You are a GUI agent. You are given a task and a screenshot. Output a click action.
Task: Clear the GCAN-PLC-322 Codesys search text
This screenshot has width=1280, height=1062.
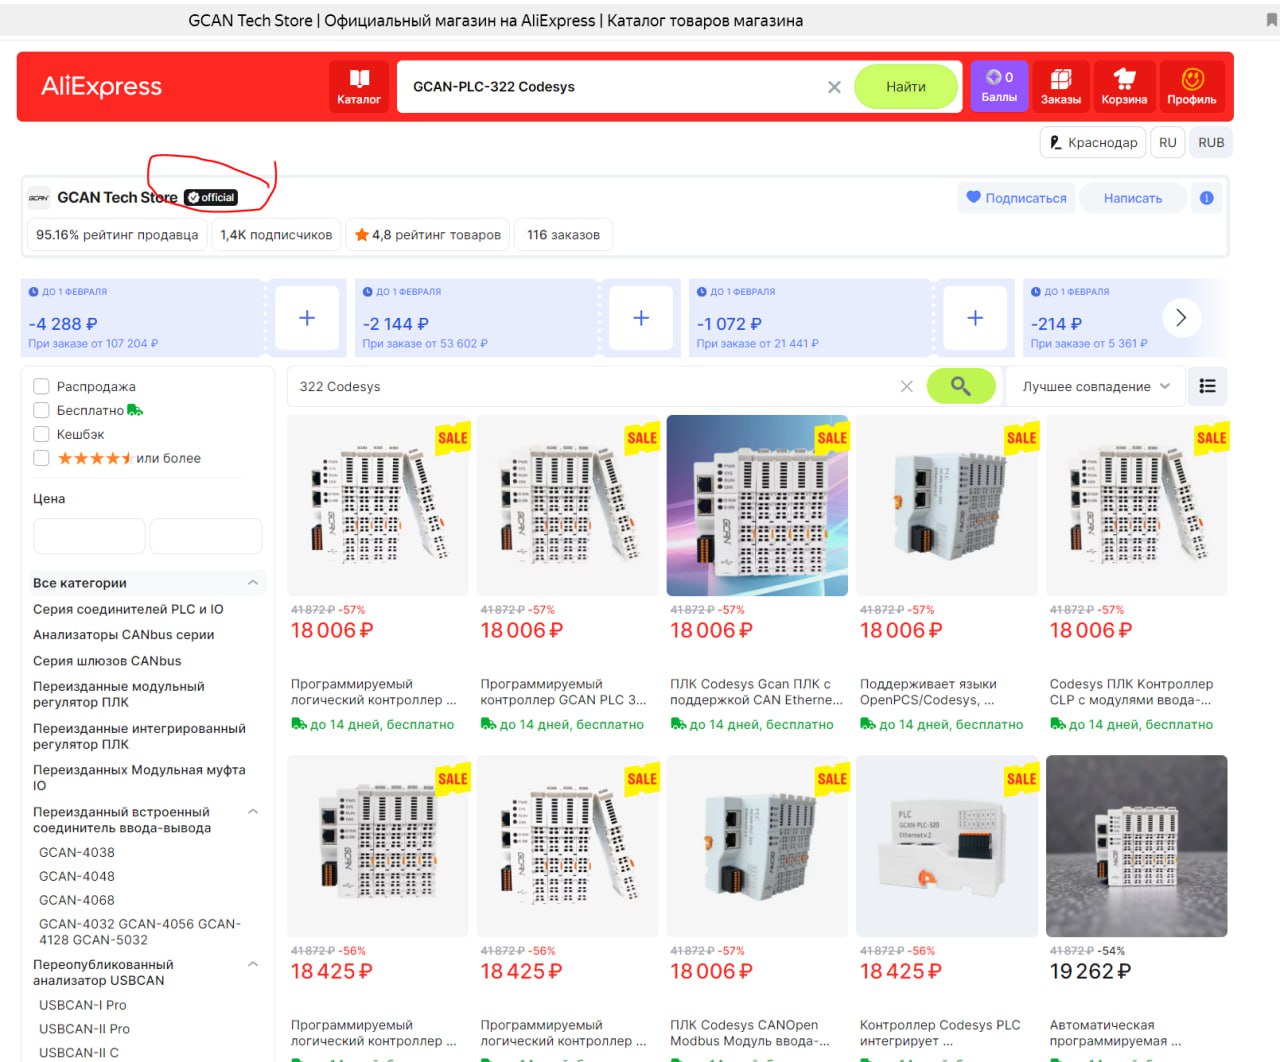click(834, 87)
